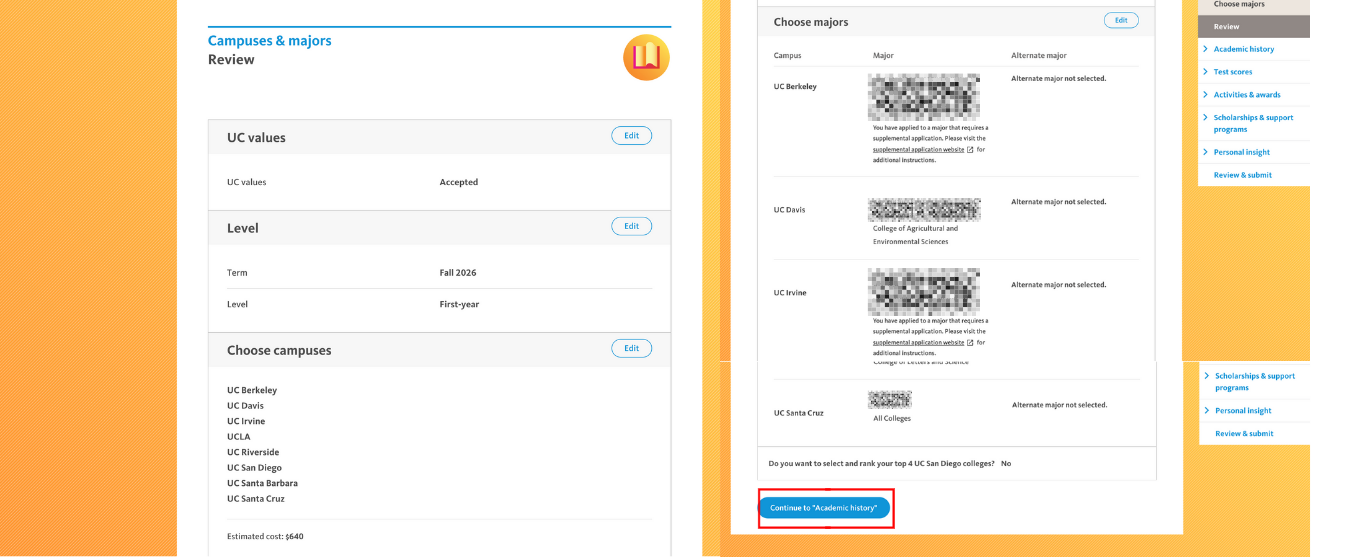The width and height of the screenshot is (1366, 557).
Task: Click UC Davis in the Choose campuses list
Action: (246, 406)
